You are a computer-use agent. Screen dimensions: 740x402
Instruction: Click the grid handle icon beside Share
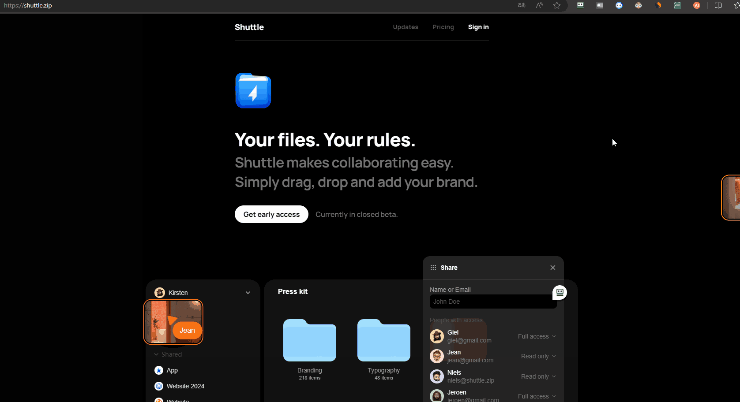tap(433, 268)
